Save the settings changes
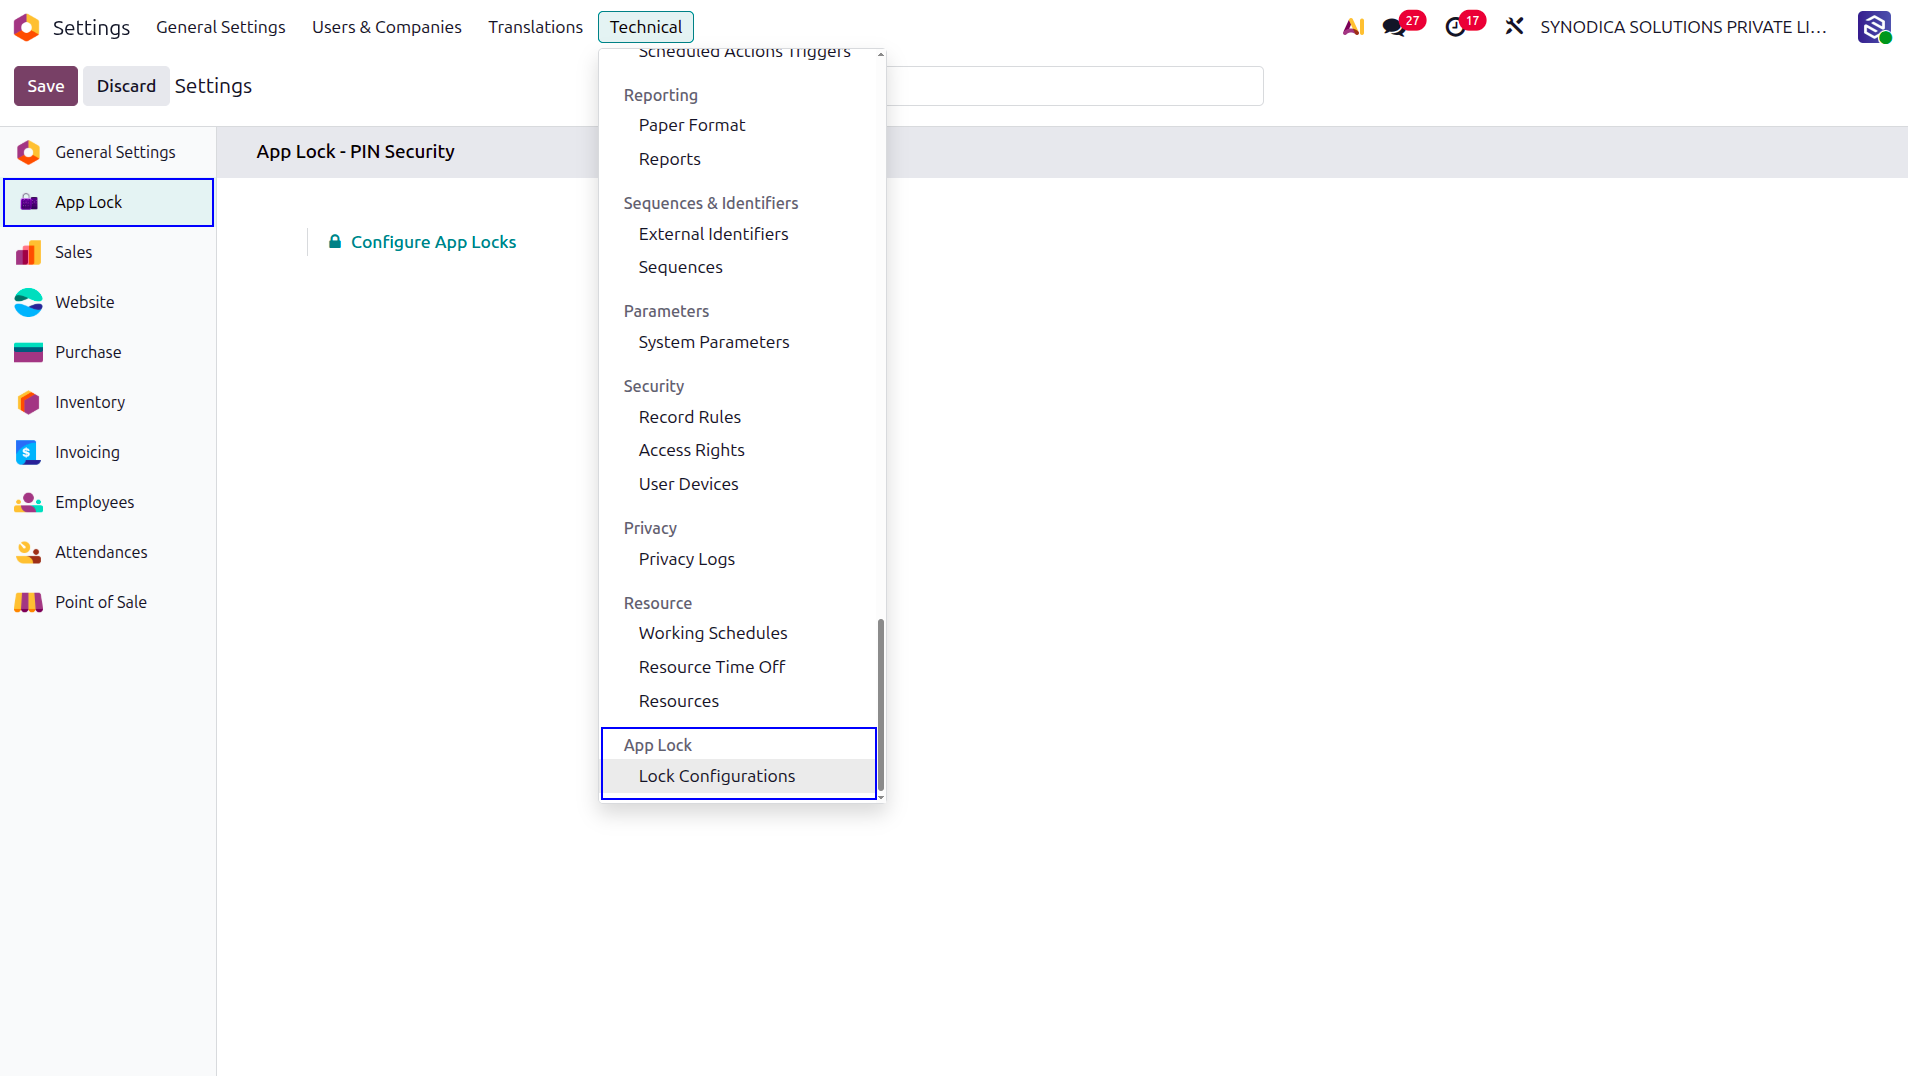The image size is (1908, 1076). click(46, 86)
